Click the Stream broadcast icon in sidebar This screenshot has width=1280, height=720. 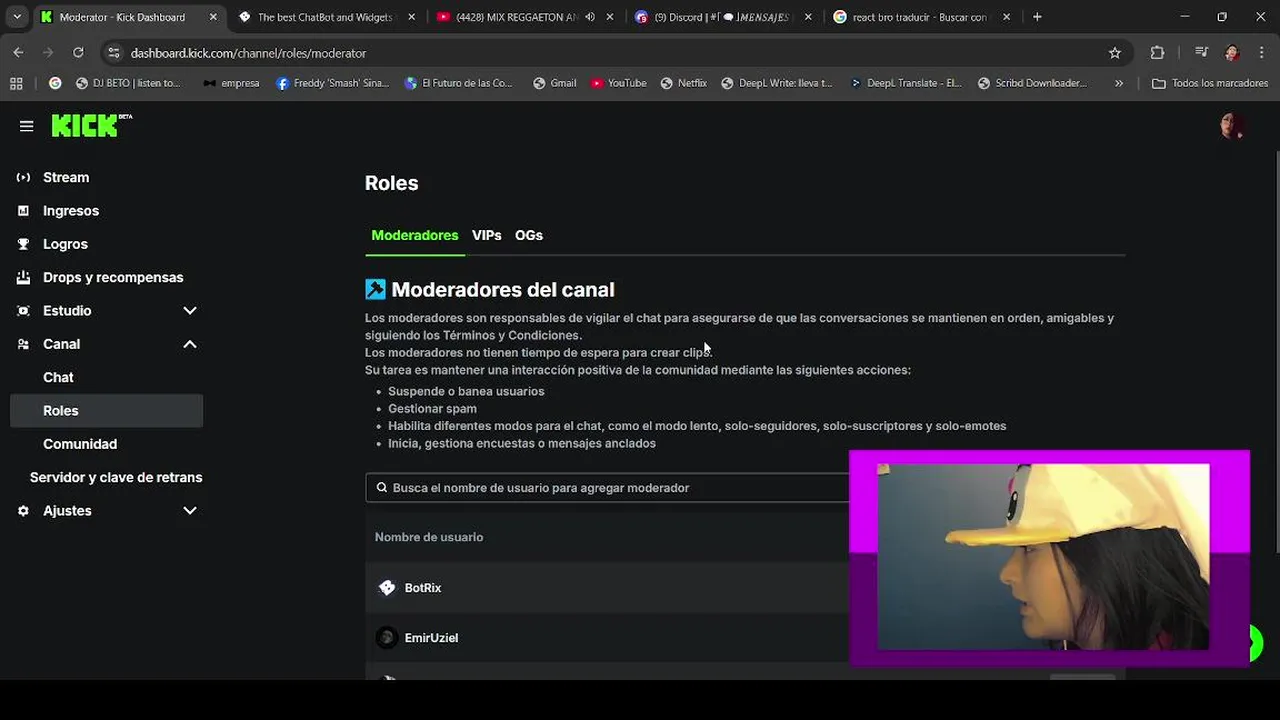[23, 177]
